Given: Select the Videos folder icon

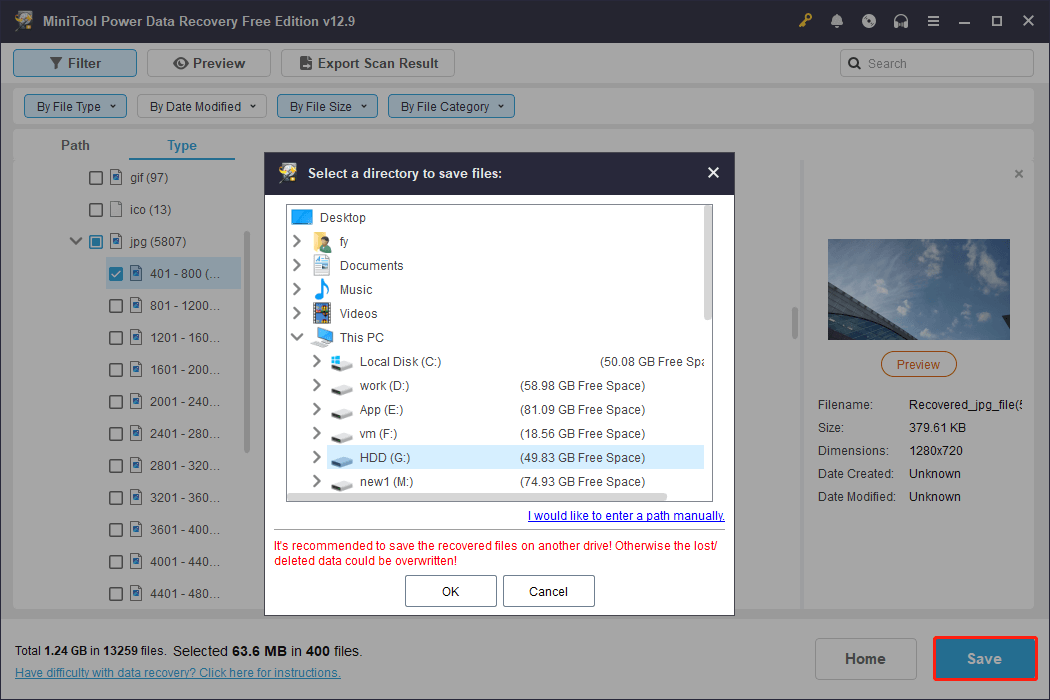Looking at the screenshot, I should 322,313.
